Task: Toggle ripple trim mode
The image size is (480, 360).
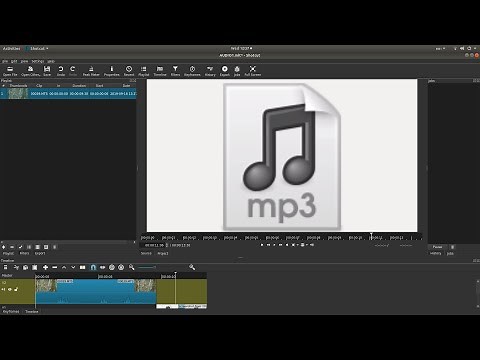Action: point(112,267)
